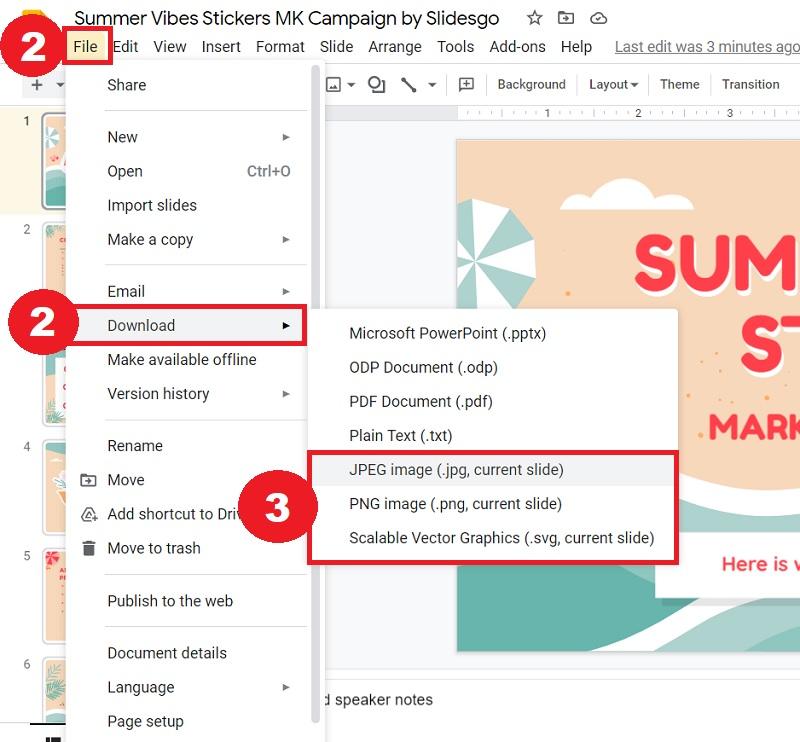Choose Make available offline
This screenshot has width=800, height=742.
(187, 360)
